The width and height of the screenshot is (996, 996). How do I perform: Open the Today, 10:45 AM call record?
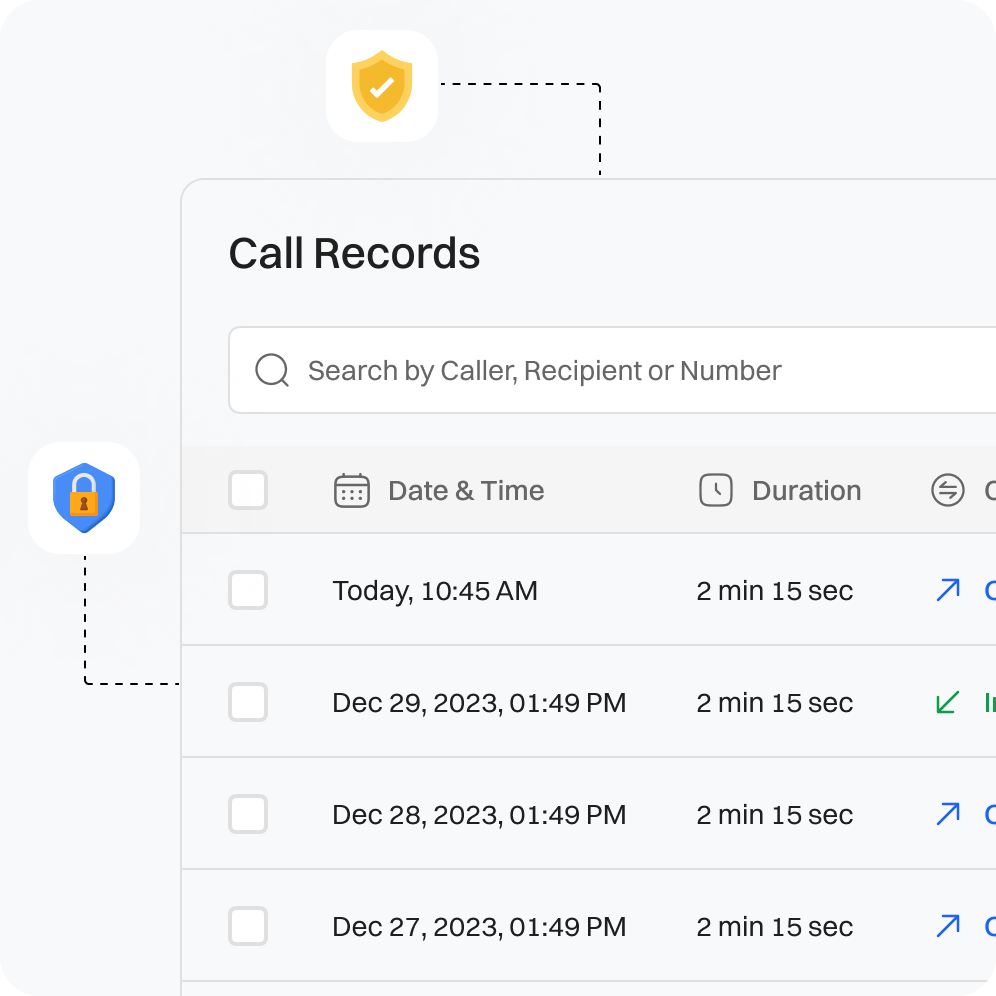coord(435,591)
